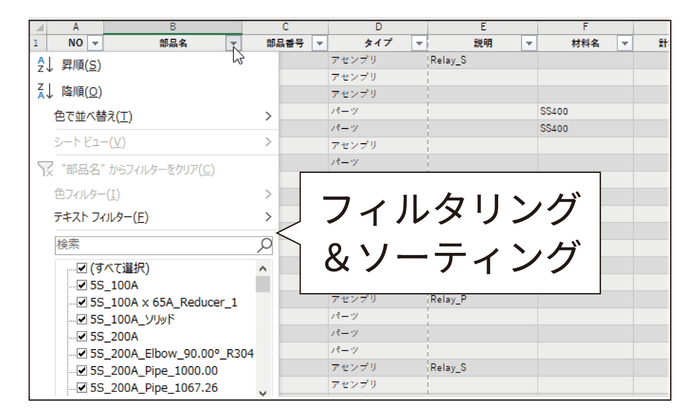Click the magnifier icon in search box

point(264,244)
